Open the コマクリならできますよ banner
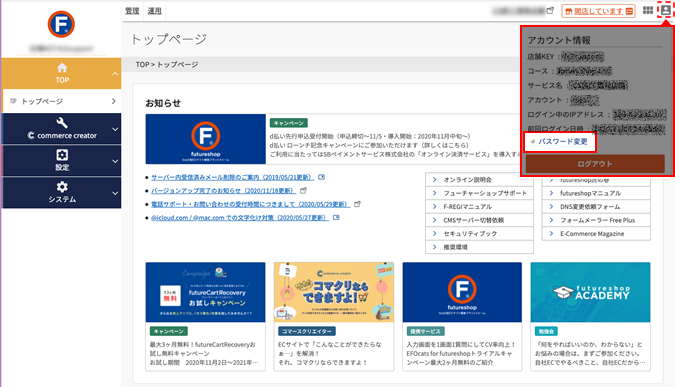 point(334,292)
